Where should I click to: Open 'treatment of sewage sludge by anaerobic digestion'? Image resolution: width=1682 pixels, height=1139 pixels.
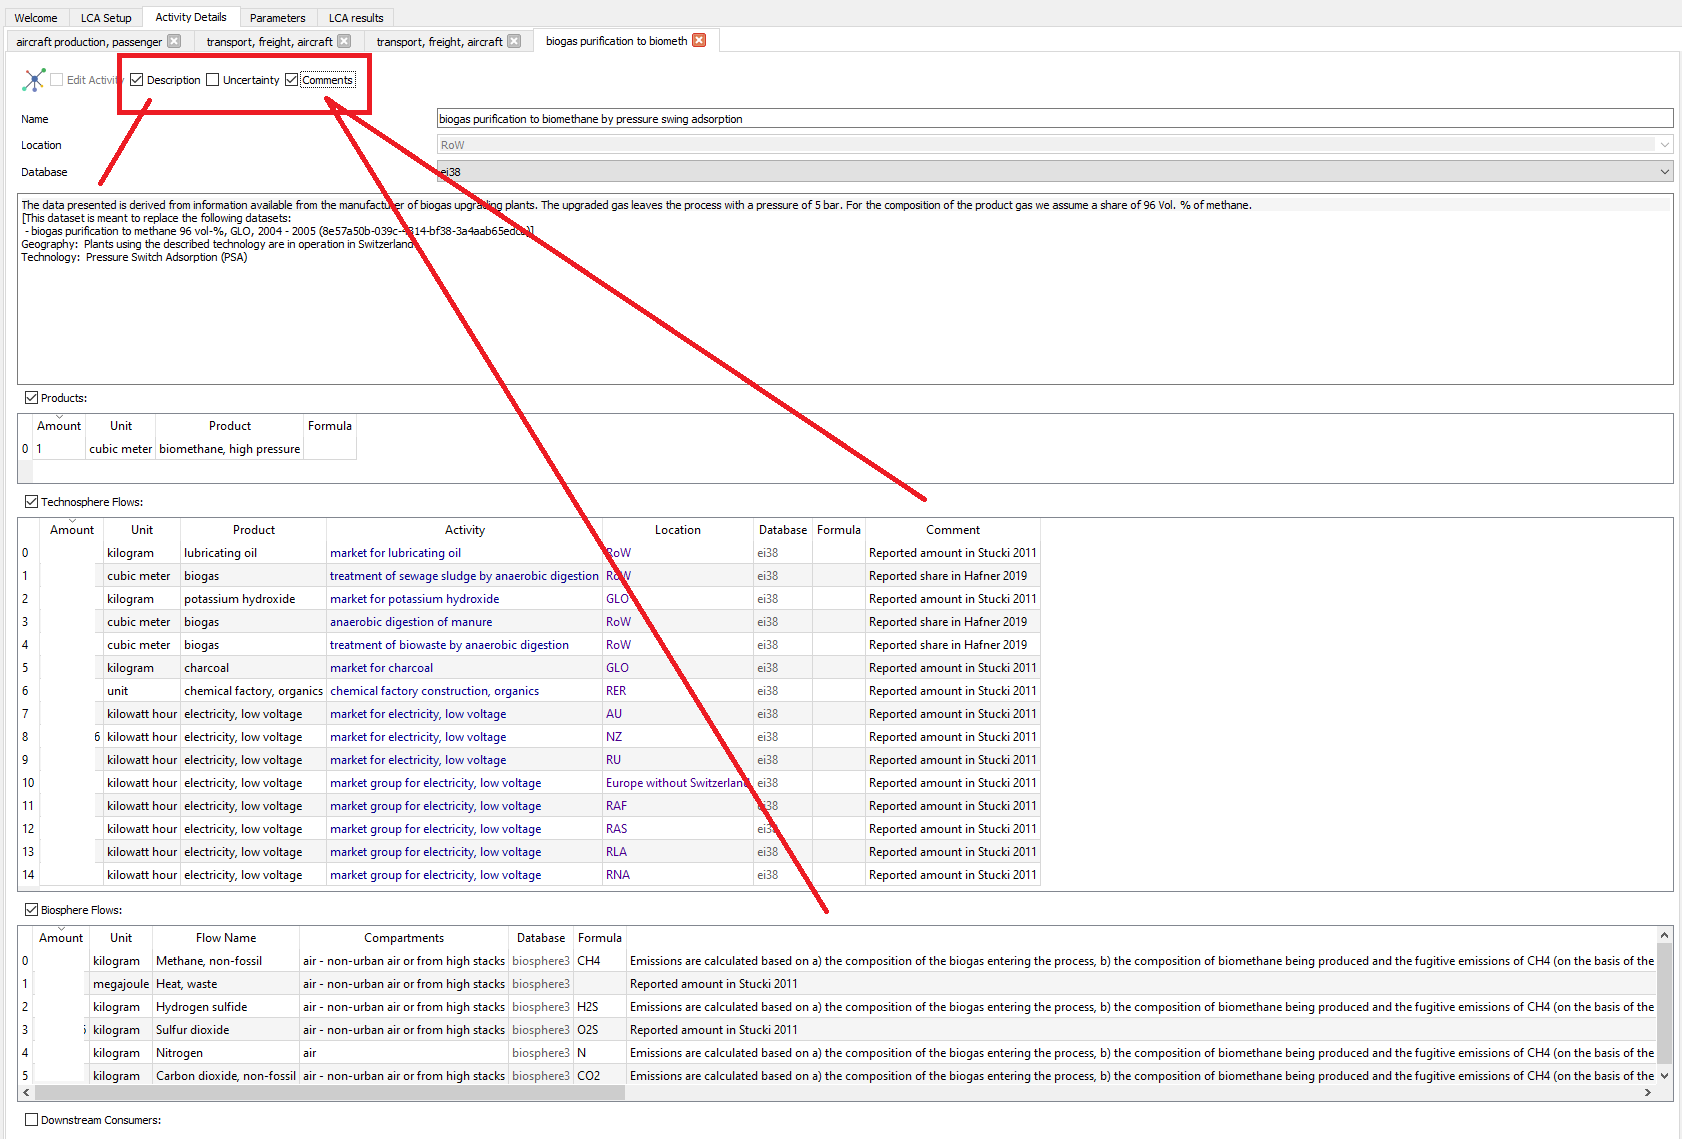pyautogui.click(x=463, y=575)
